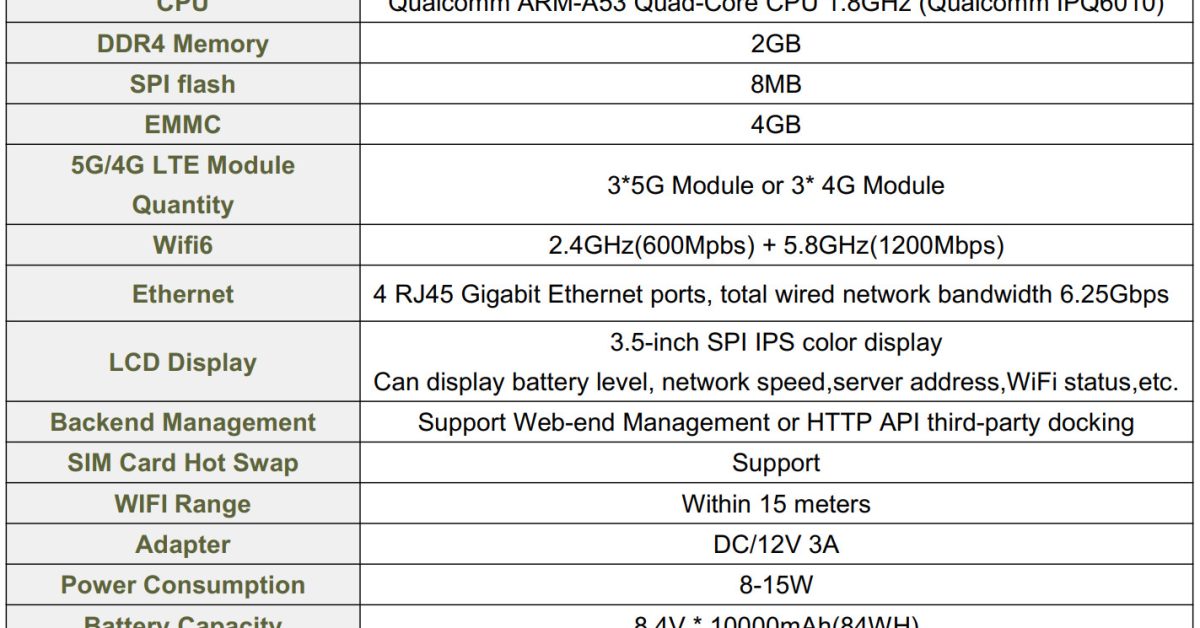Click the LCD Display label
The width and height of the screenshot is (1200, 628).
coord(182,362)
